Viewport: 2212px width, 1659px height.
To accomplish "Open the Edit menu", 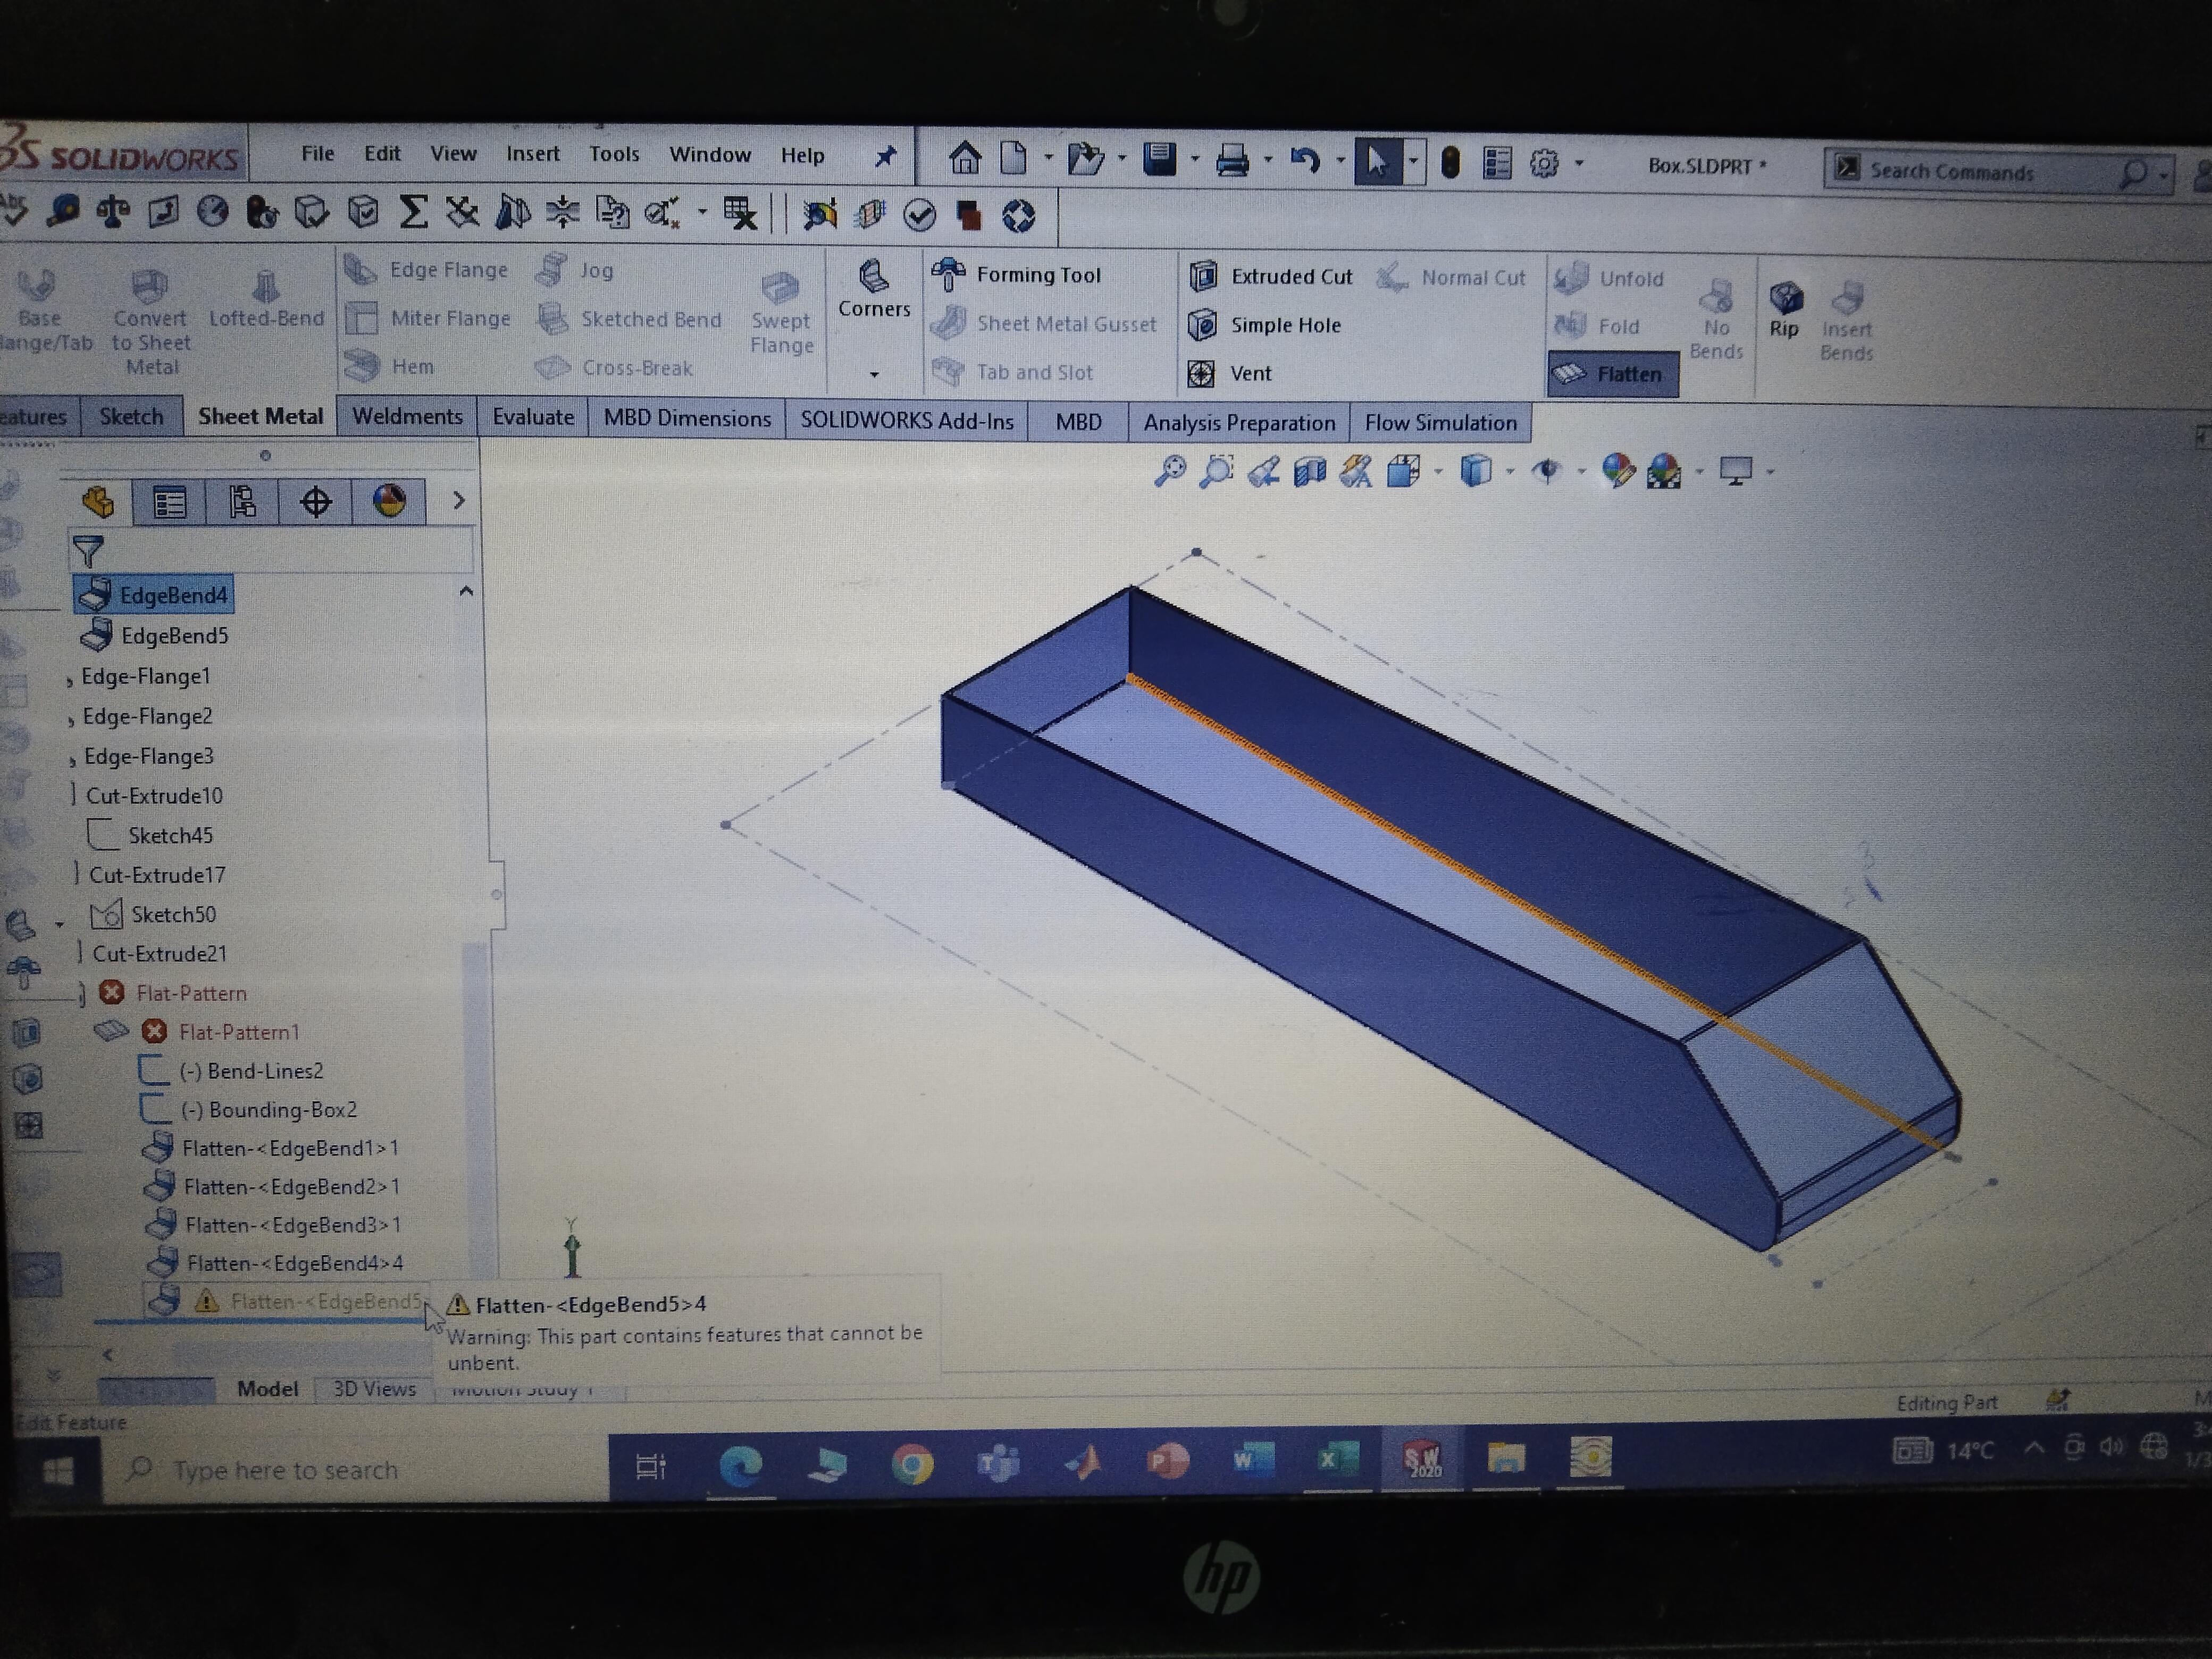I will point(382,153).
